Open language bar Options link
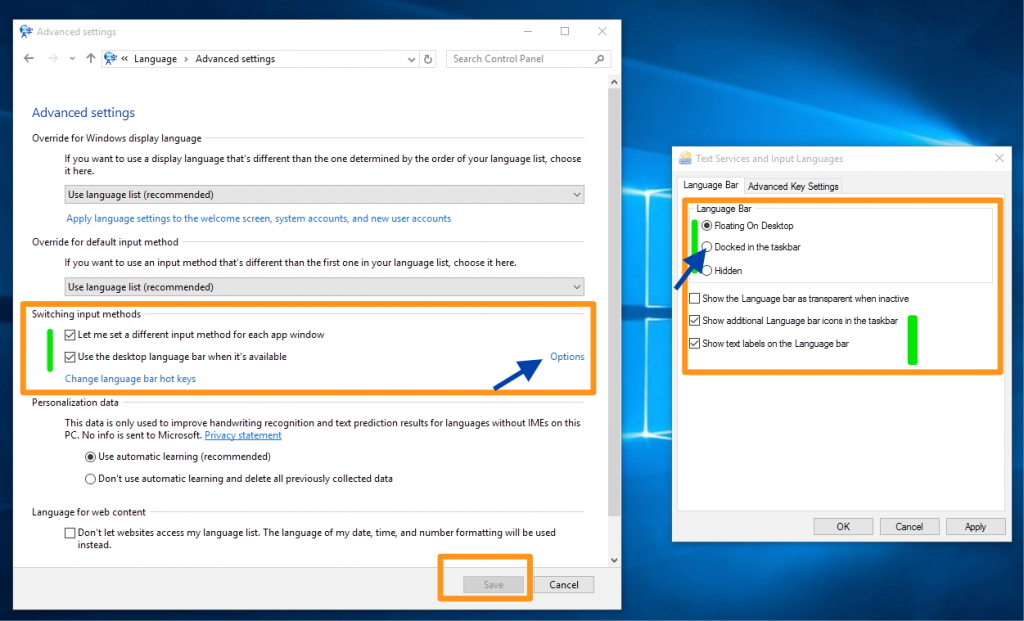The image size is (1024, 621). click(567, 357)
